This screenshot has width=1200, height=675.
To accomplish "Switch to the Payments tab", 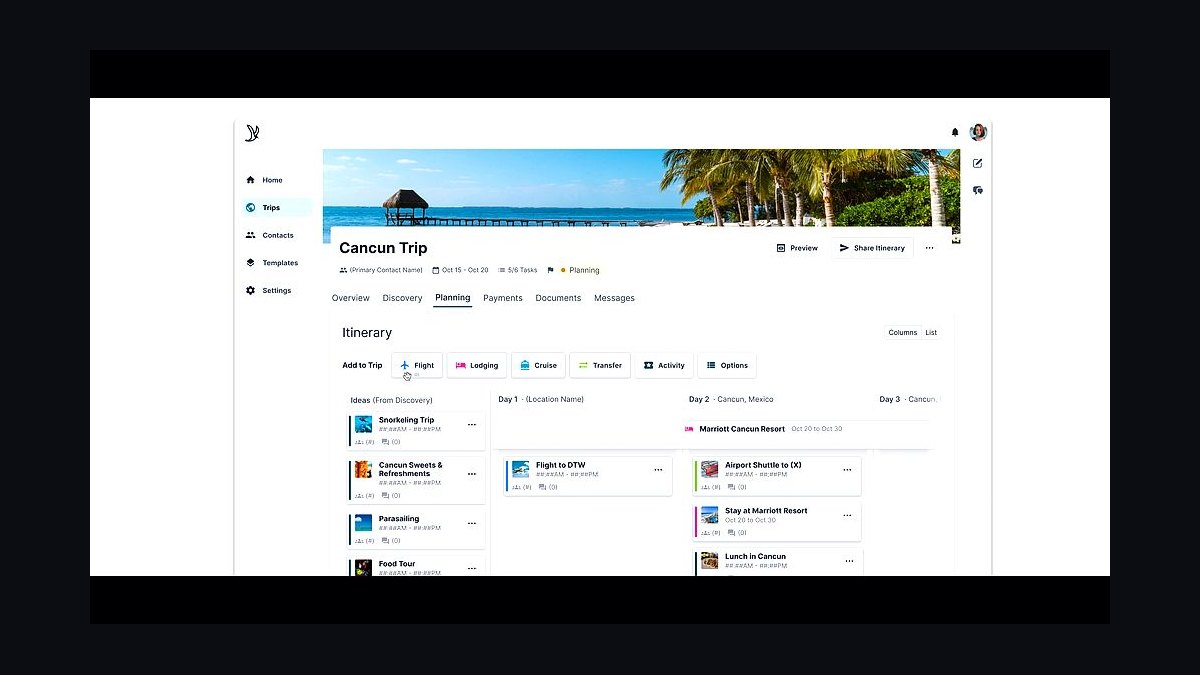I will tap(503, 298).
